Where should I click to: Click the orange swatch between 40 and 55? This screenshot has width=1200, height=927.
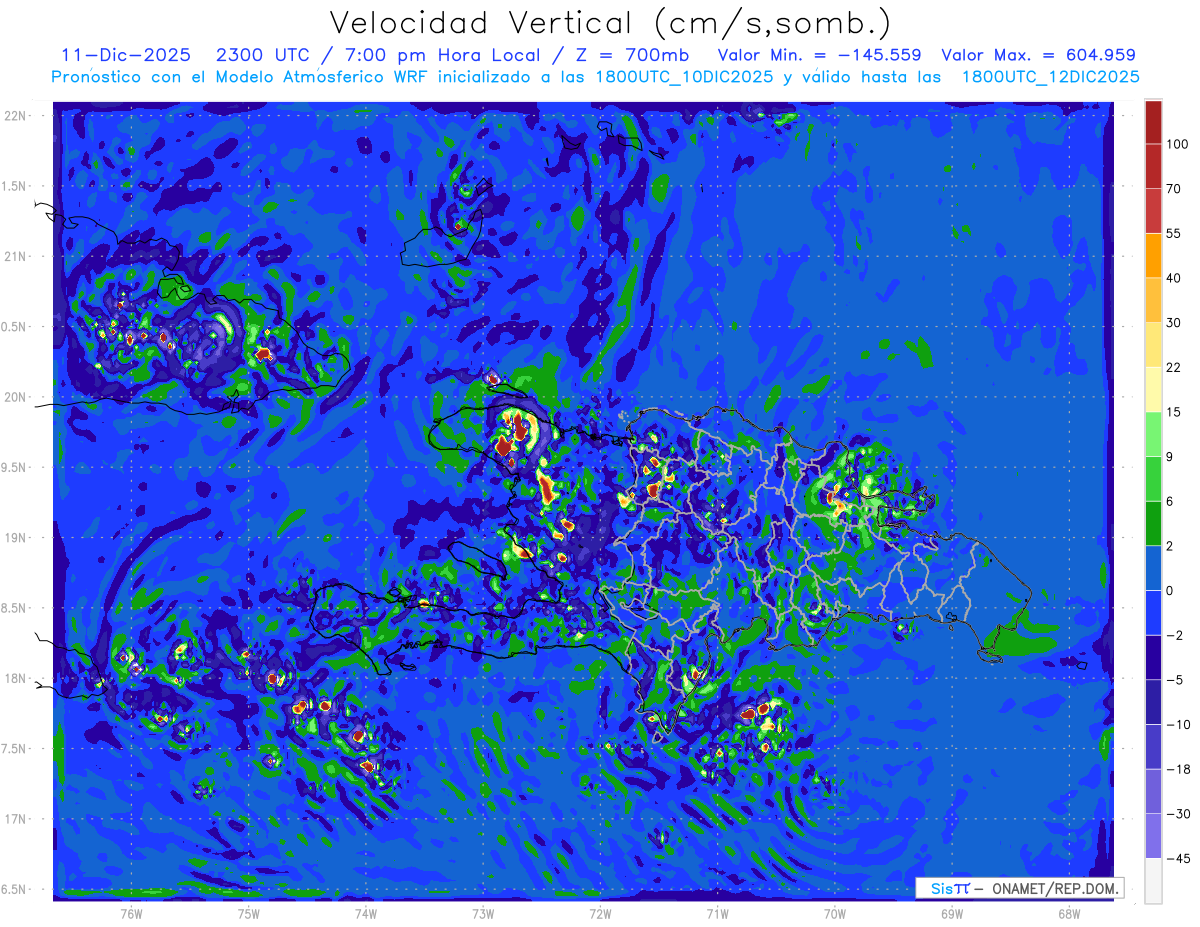coord(1153,255)
